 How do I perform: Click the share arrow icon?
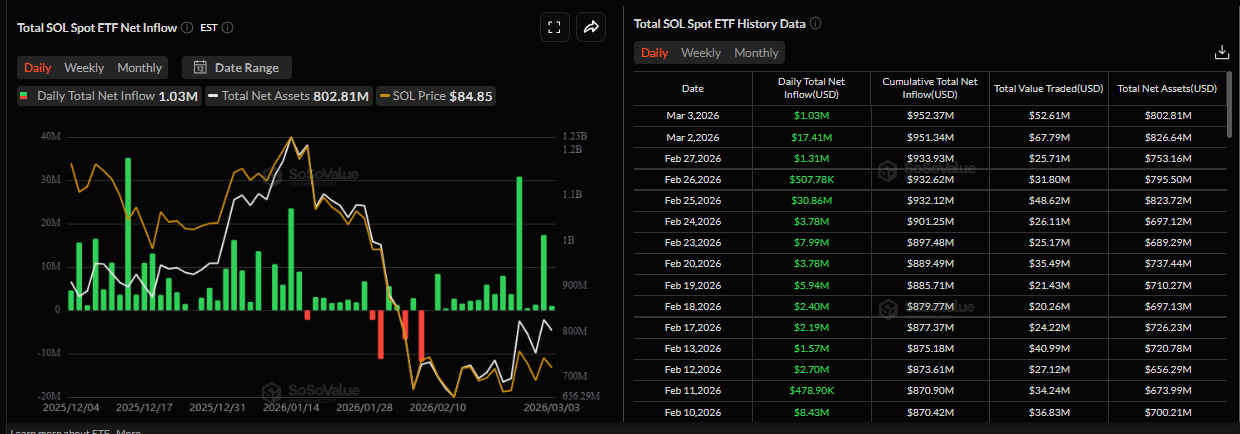[590, 27]
